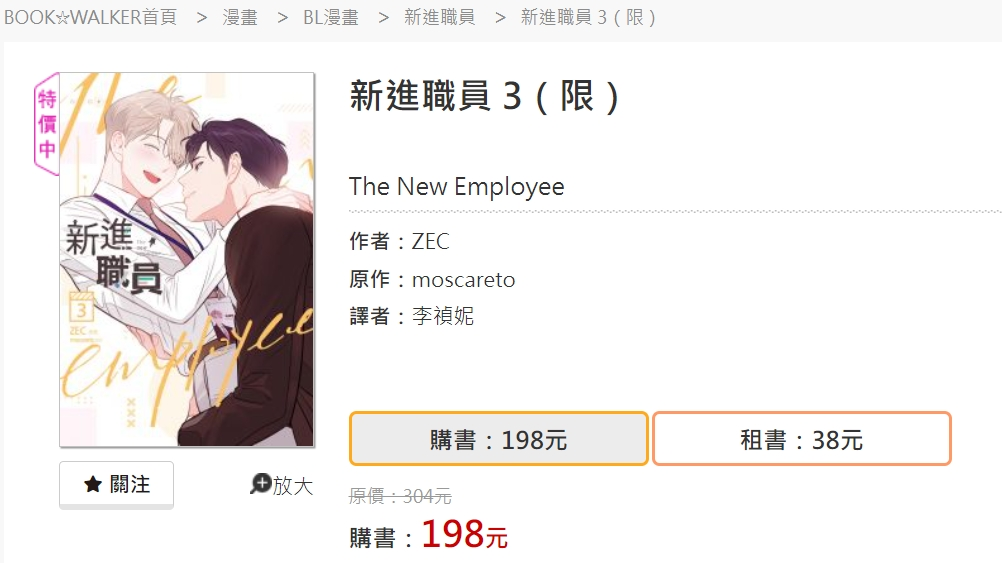Click the pink 特價中 sale badge
This screenshot has height=563, width=1002.
coord(47,124)
